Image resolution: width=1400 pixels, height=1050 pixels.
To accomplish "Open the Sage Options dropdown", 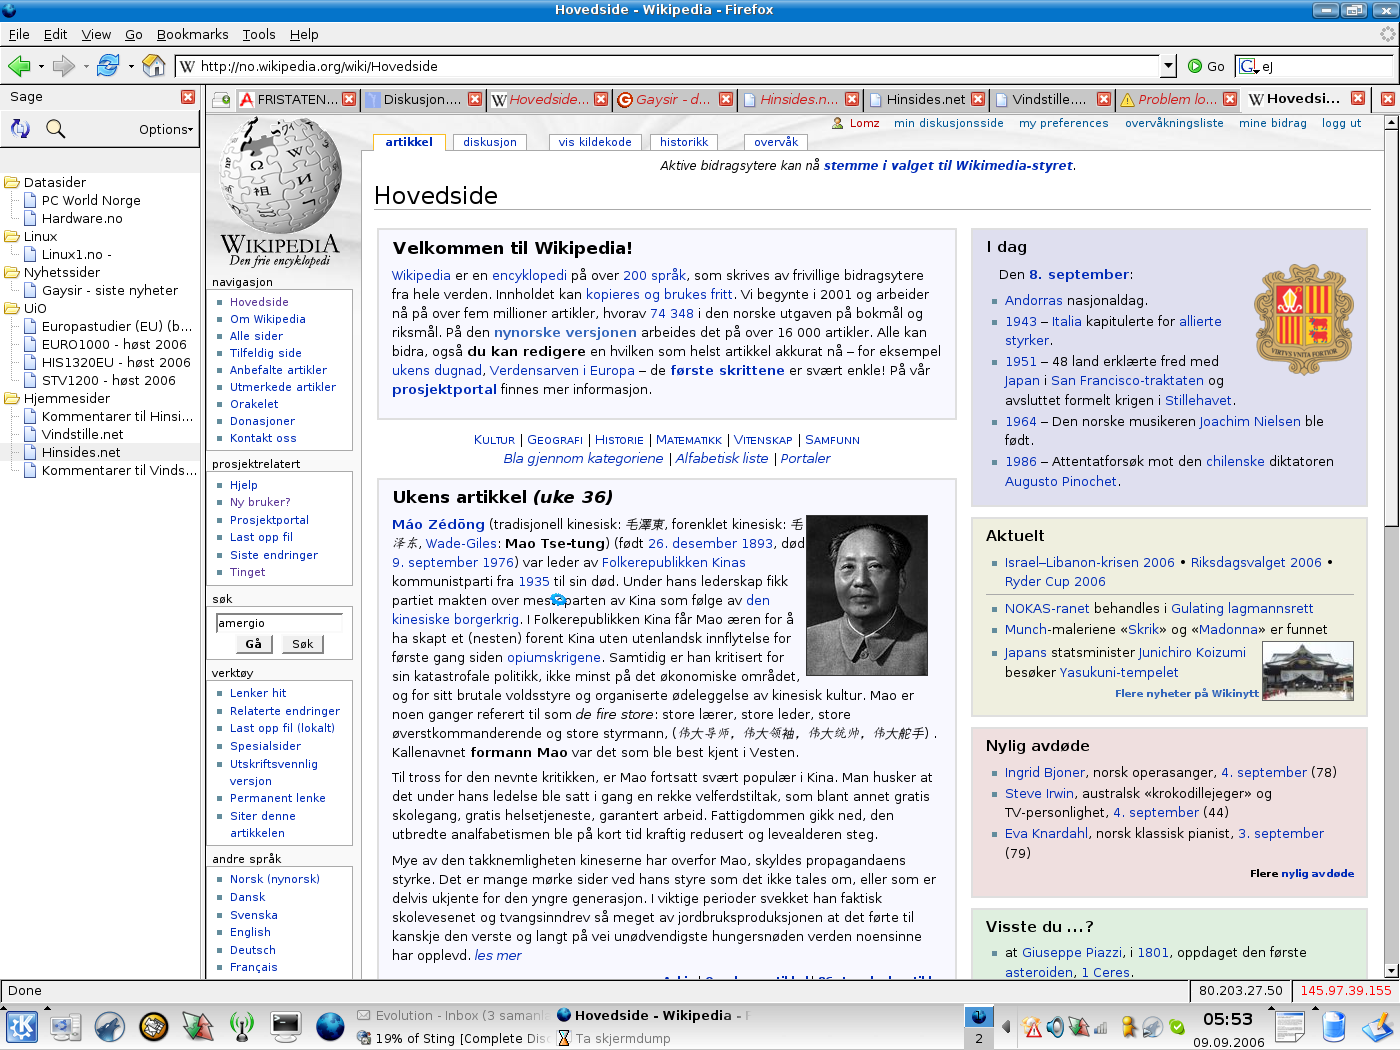I will 166,129.
